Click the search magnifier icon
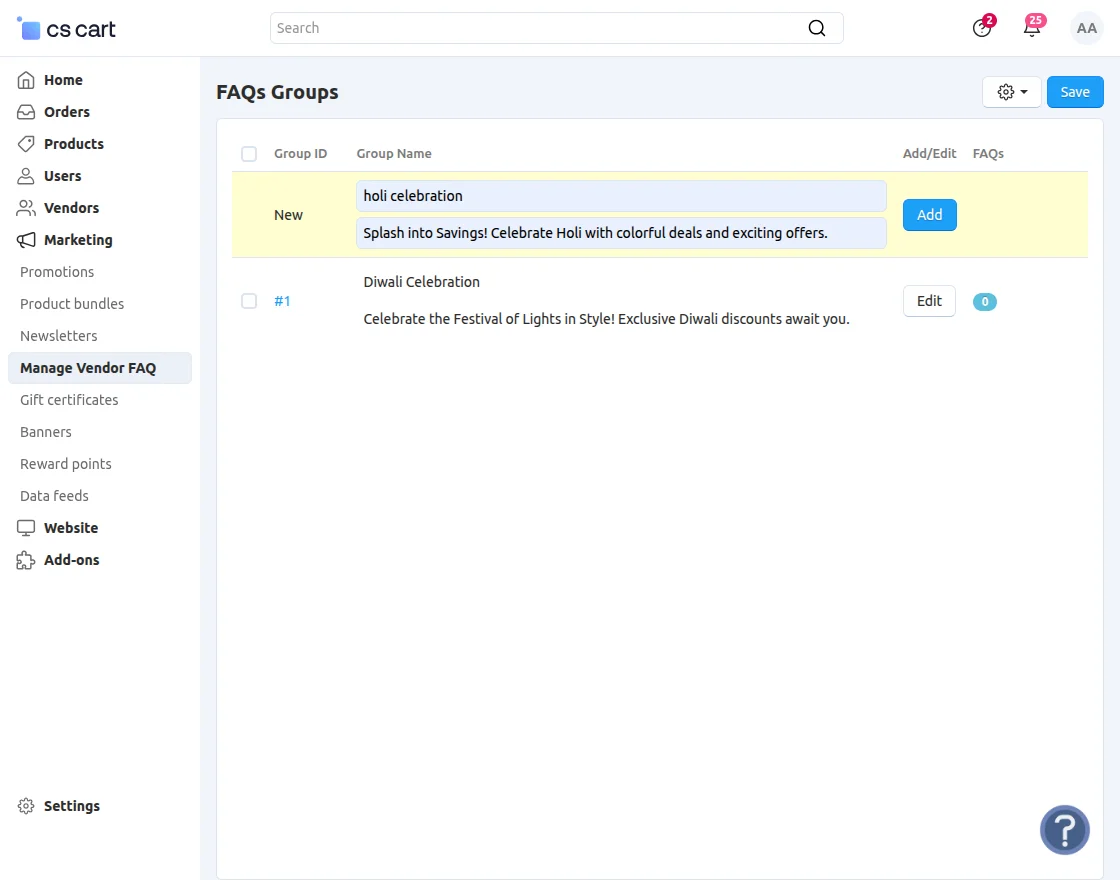Viewport: 1120px width, 880px height. pyautogui.click(x=817, y=28)
